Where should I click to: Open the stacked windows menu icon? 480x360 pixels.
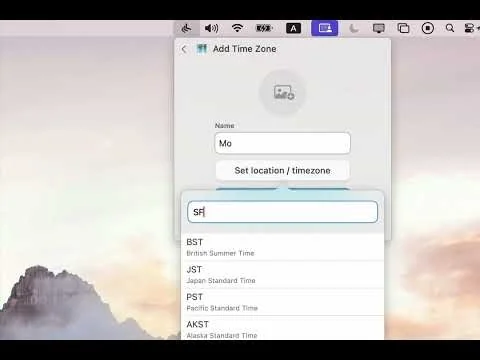403,29
